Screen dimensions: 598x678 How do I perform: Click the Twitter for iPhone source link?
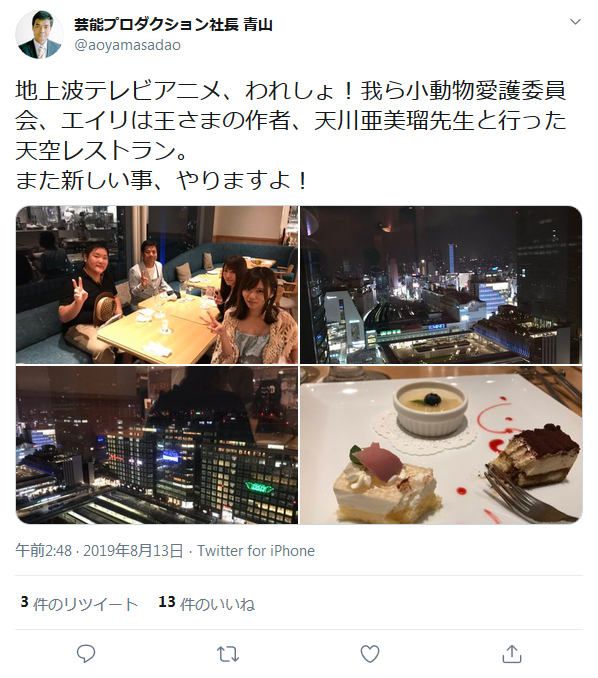coord(256,551)
